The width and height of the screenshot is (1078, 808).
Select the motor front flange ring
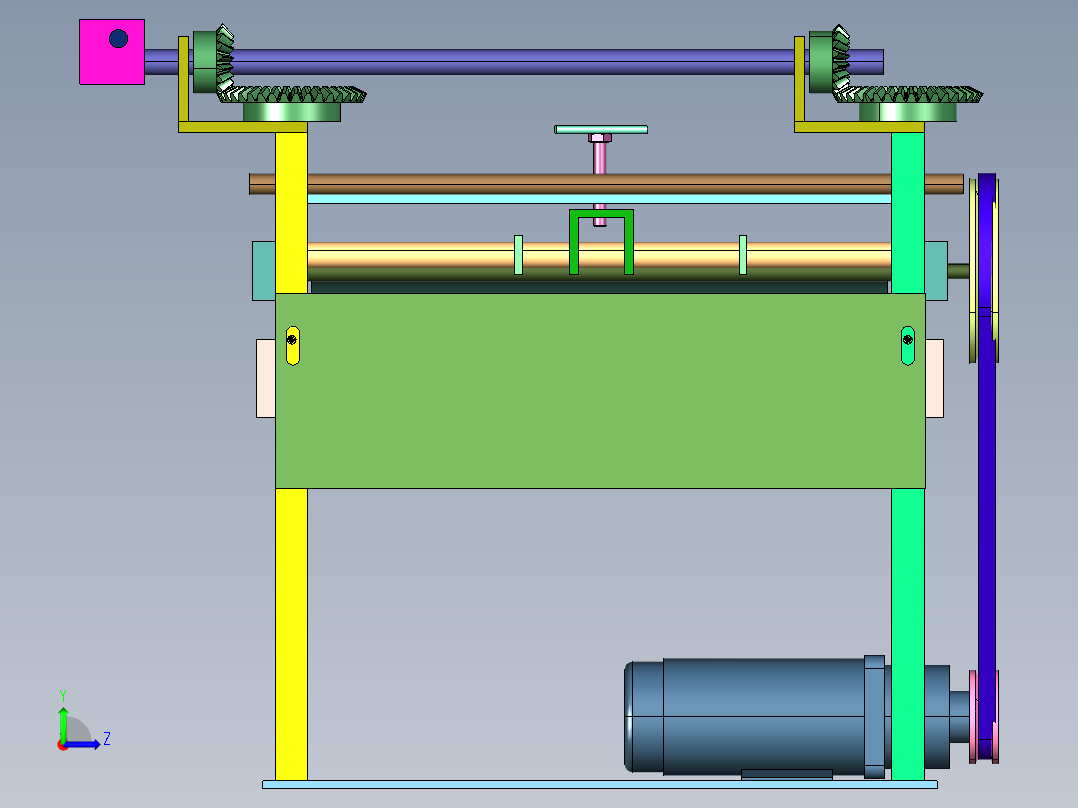(x=874, y=717)
